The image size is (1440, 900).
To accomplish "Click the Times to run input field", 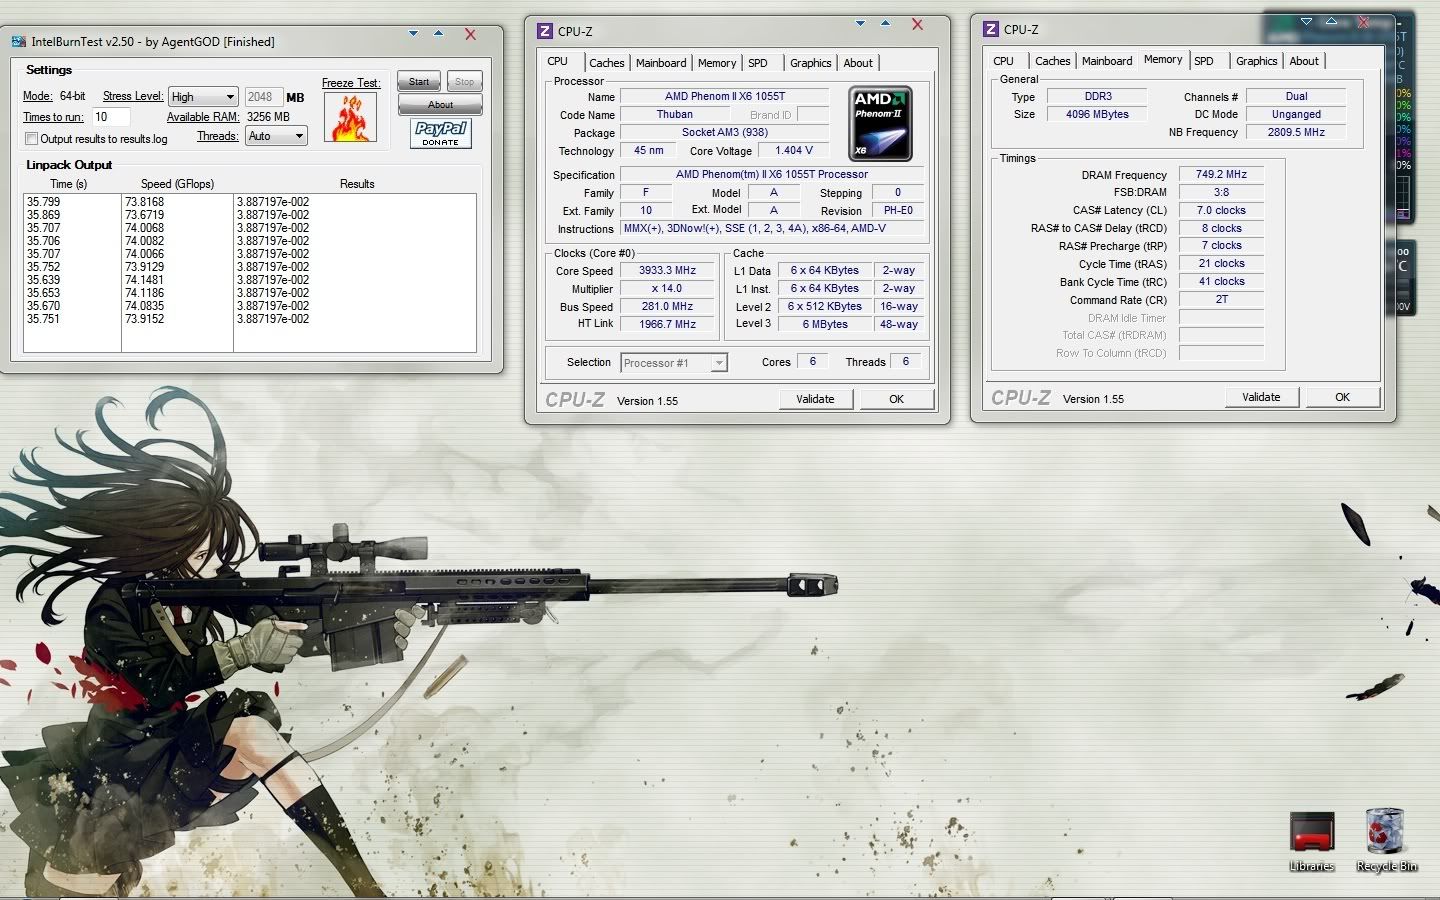I will tap(111, 117).
